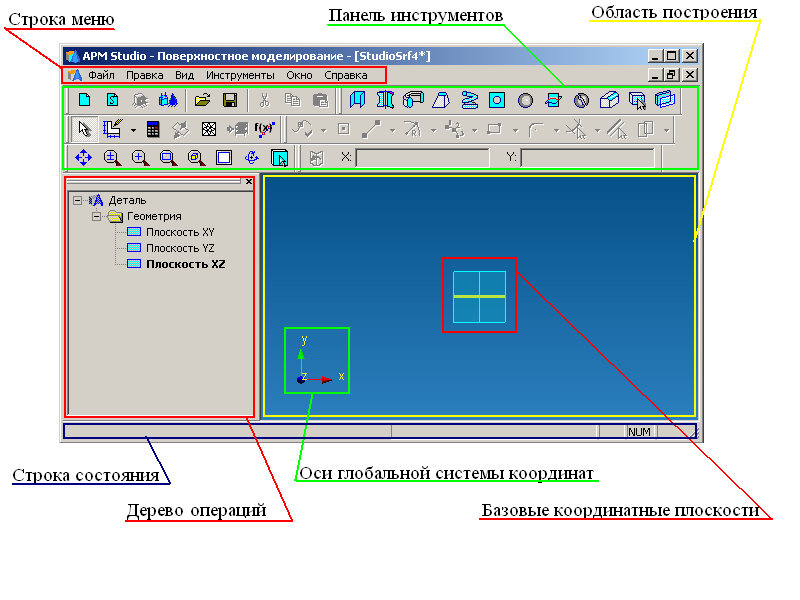800x600 pixels.
Task: Click the copy pages icon
Action: [x=292, y=100]
